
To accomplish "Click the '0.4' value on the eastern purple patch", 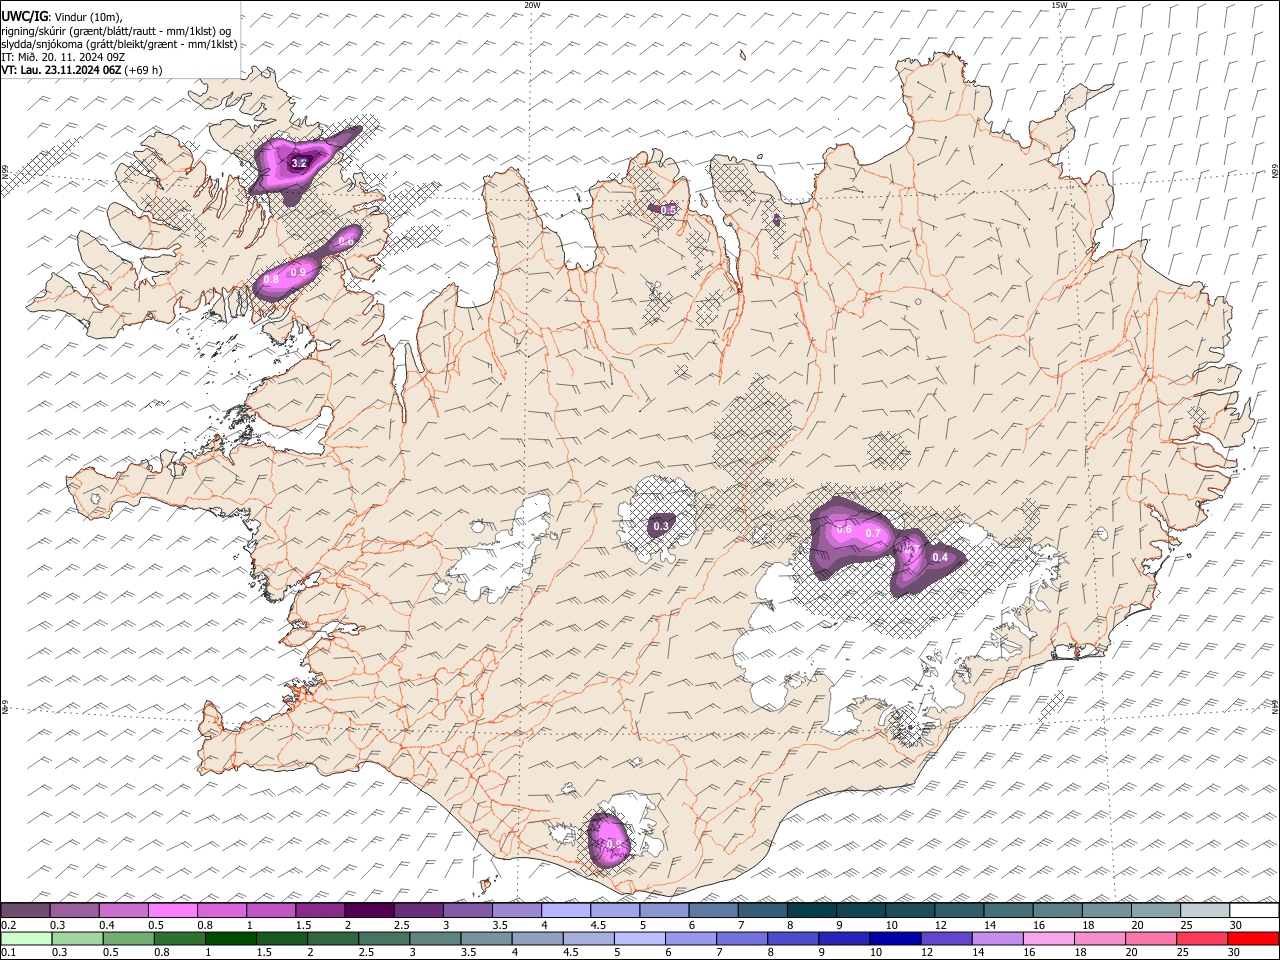I will click(940, 557).
